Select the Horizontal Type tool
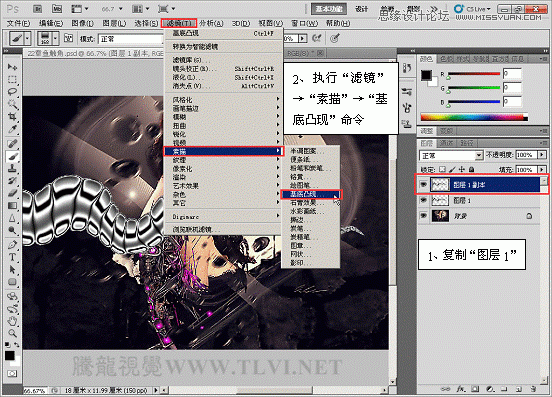The image size is (552, 397). pos(12,257)
